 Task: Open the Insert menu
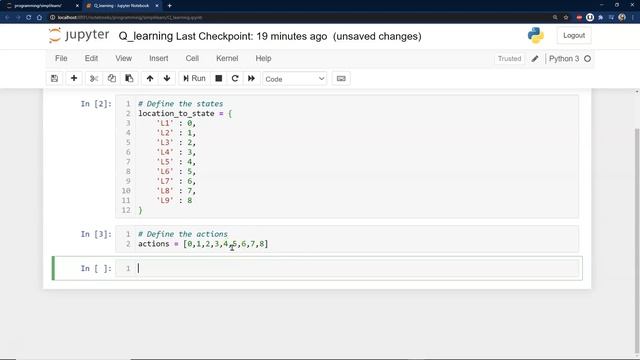coord(159,58)
